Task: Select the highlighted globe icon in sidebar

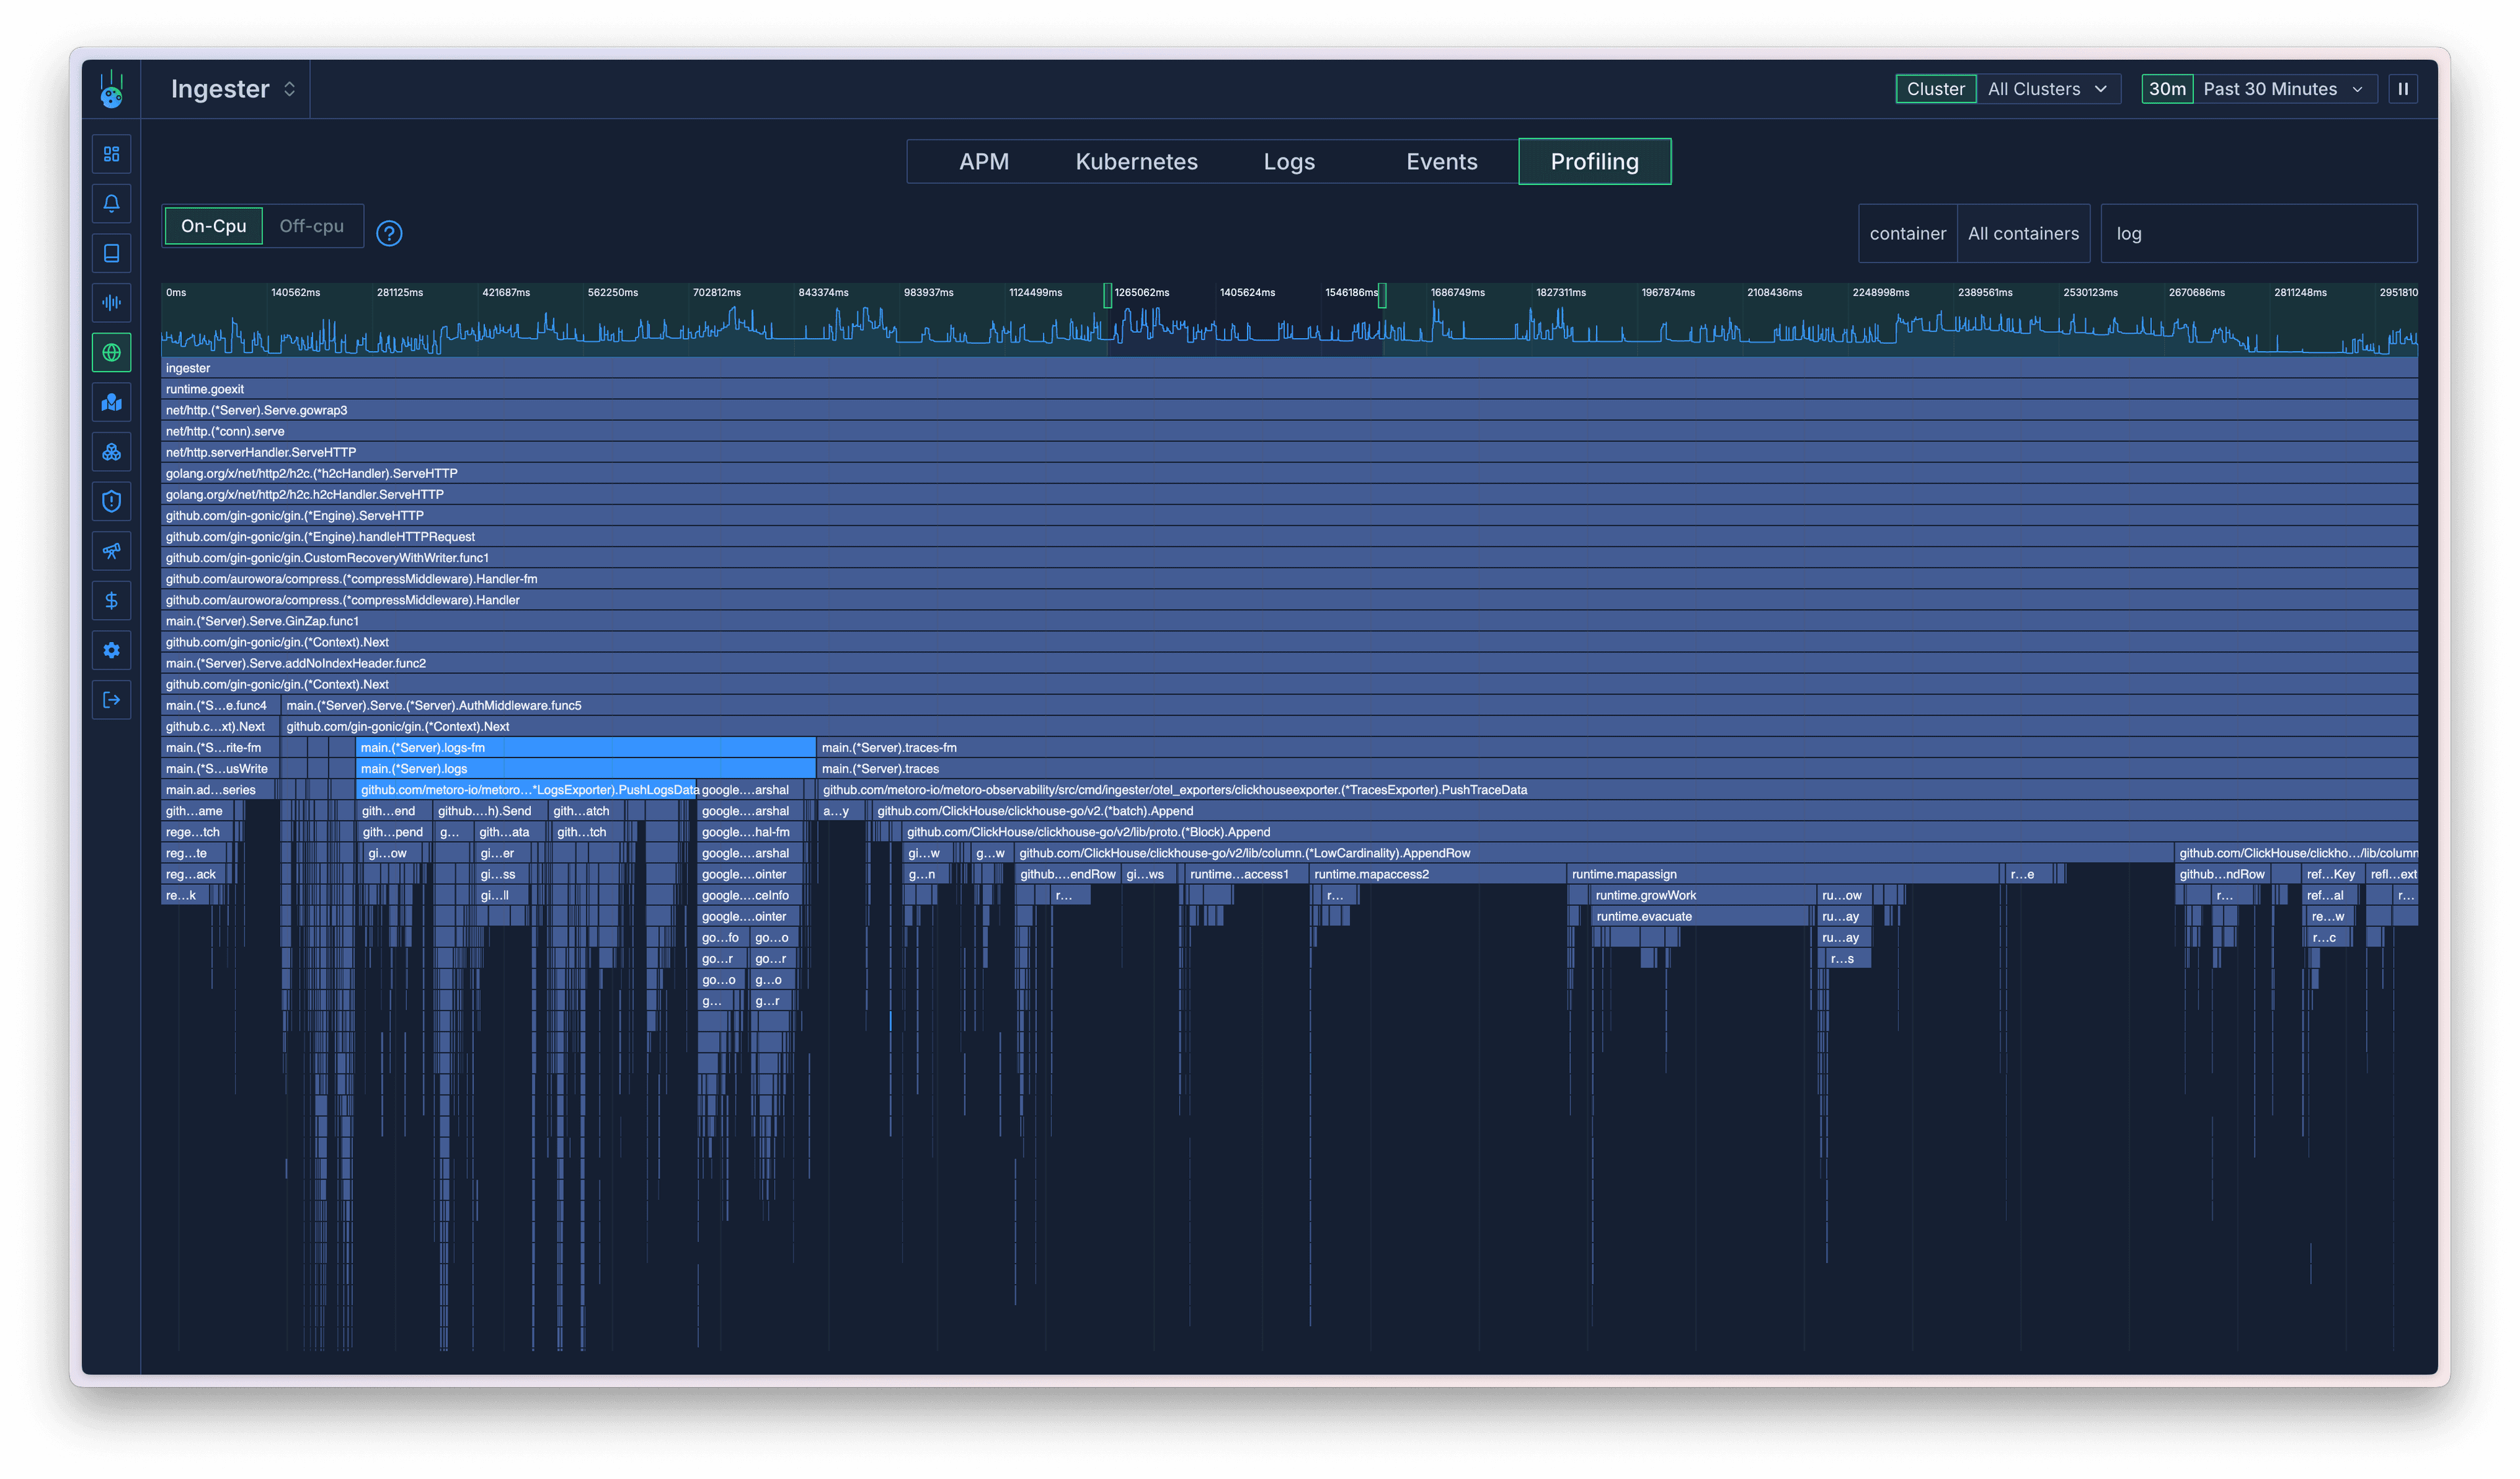Action: 111,352
